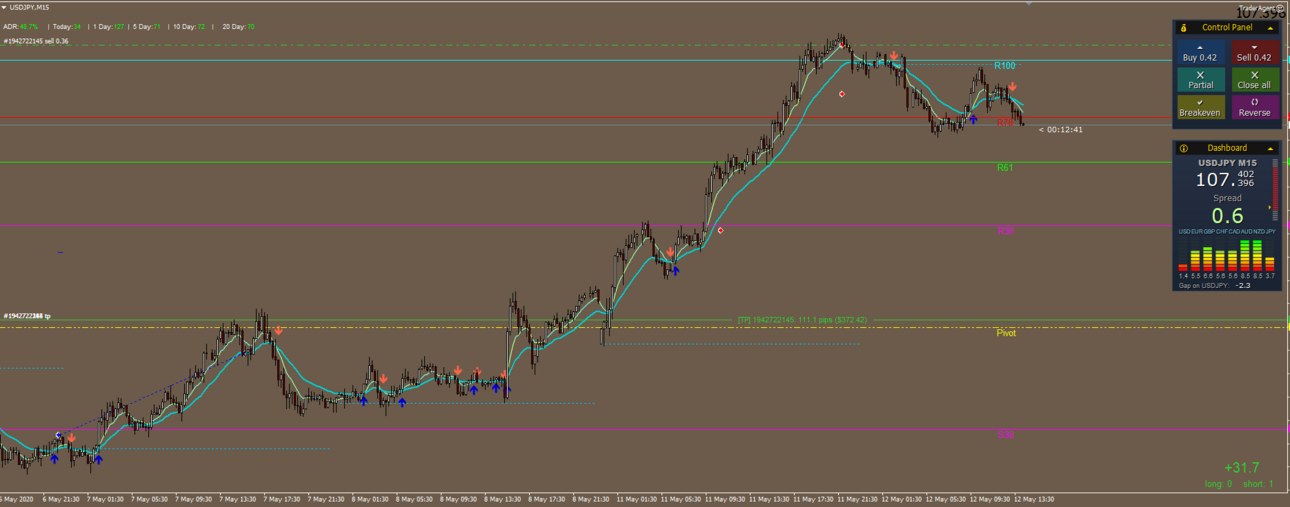Click the vertical spread meter in Dashboard

click(1275, 192)
